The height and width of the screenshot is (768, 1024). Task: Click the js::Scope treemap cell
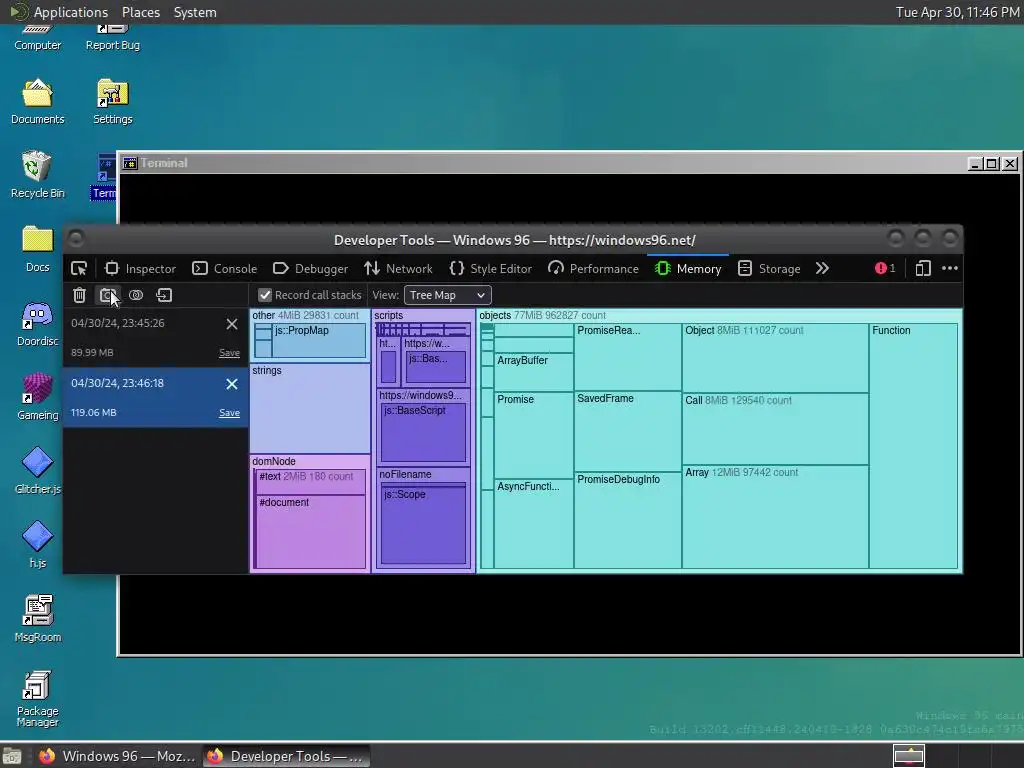pos(423,524)
